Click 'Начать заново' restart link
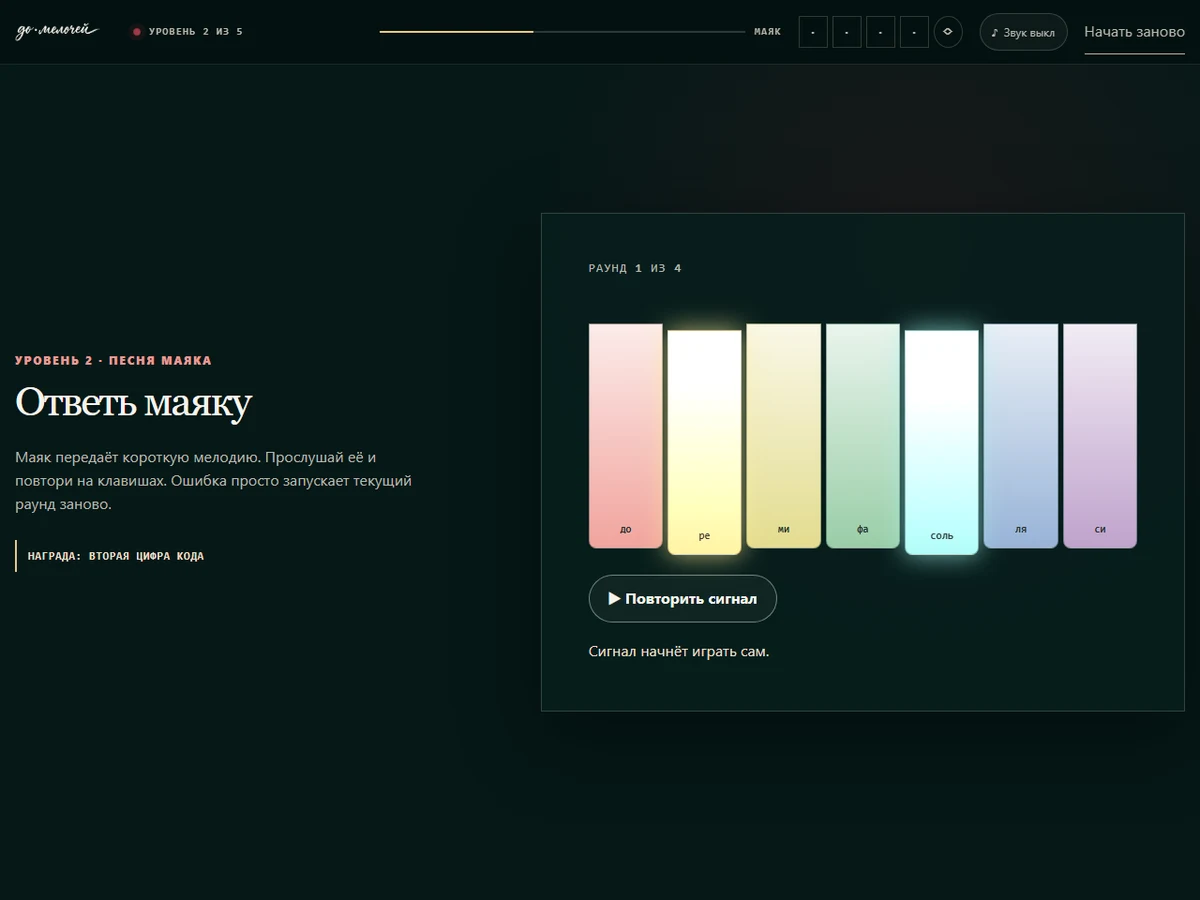 tap(1135, 32)
